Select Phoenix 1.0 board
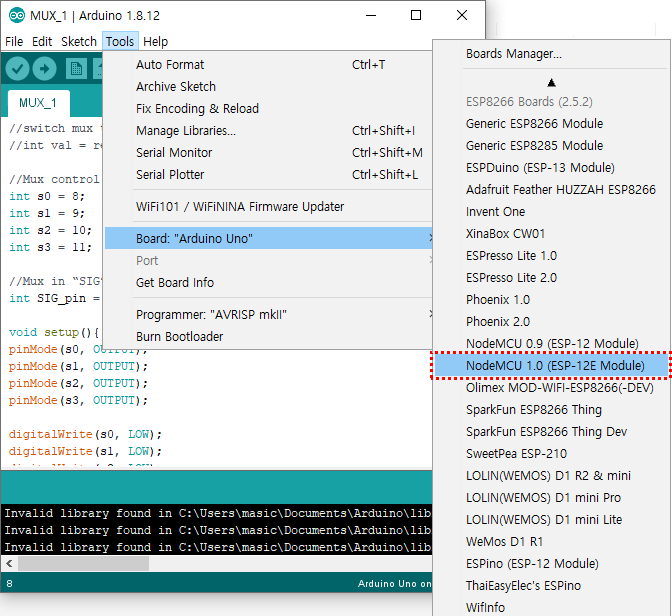This screenshot has width=672, height=616. 552,300
